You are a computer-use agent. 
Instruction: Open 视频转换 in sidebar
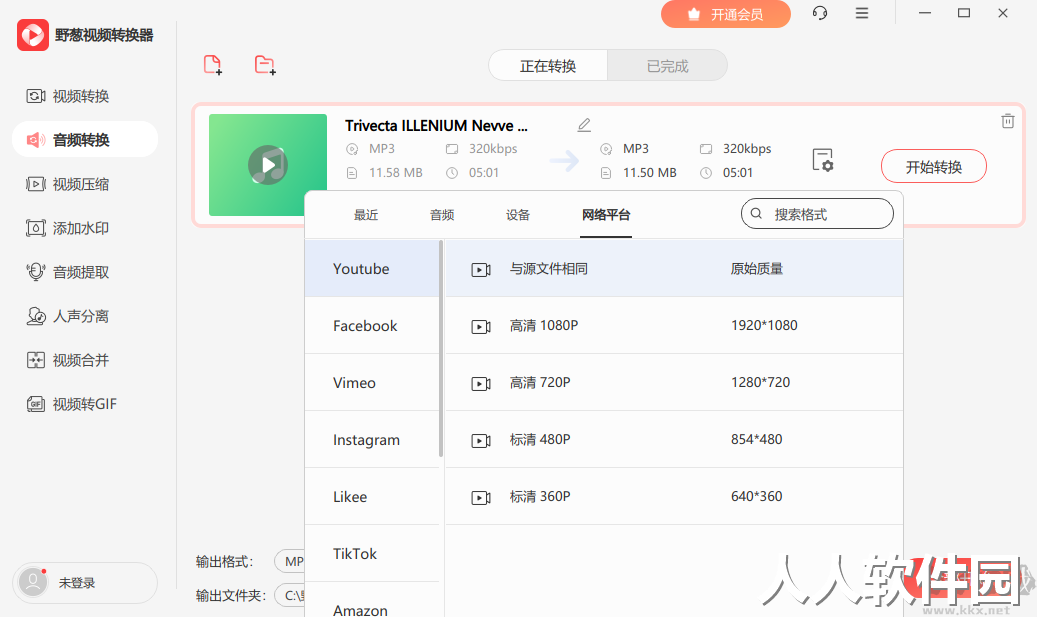[85, 97]
